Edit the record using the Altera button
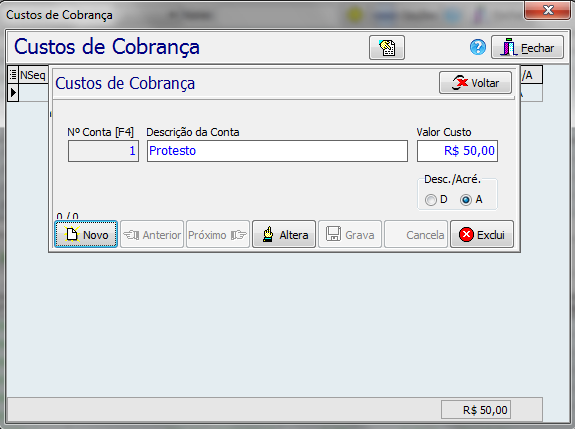 pos(284,234)
